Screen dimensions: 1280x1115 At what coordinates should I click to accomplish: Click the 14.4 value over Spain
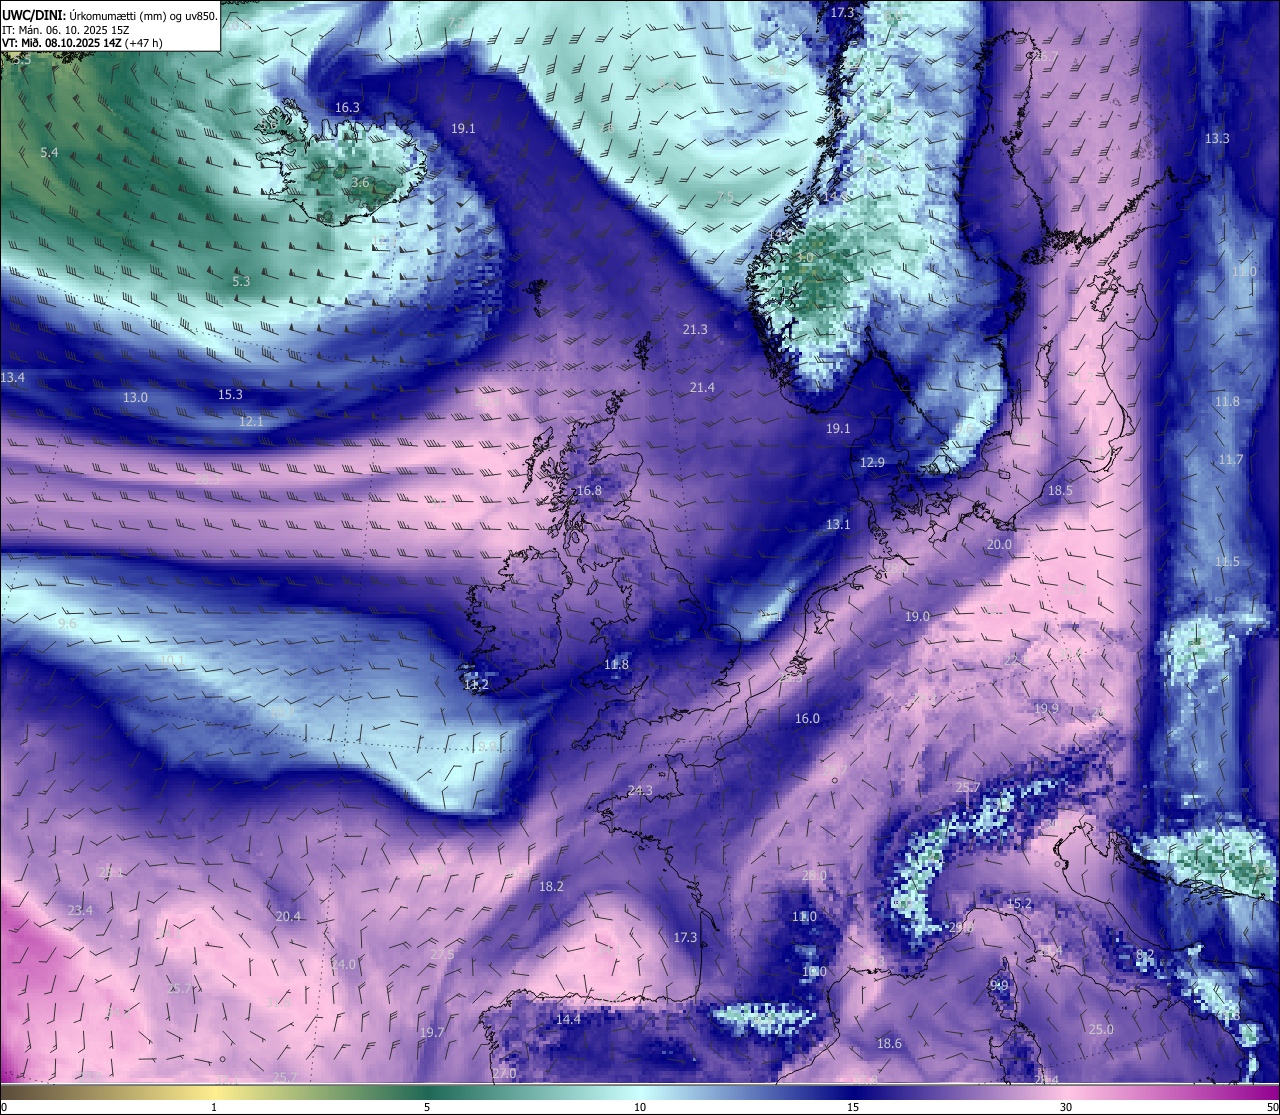(x=568, y=1019)
